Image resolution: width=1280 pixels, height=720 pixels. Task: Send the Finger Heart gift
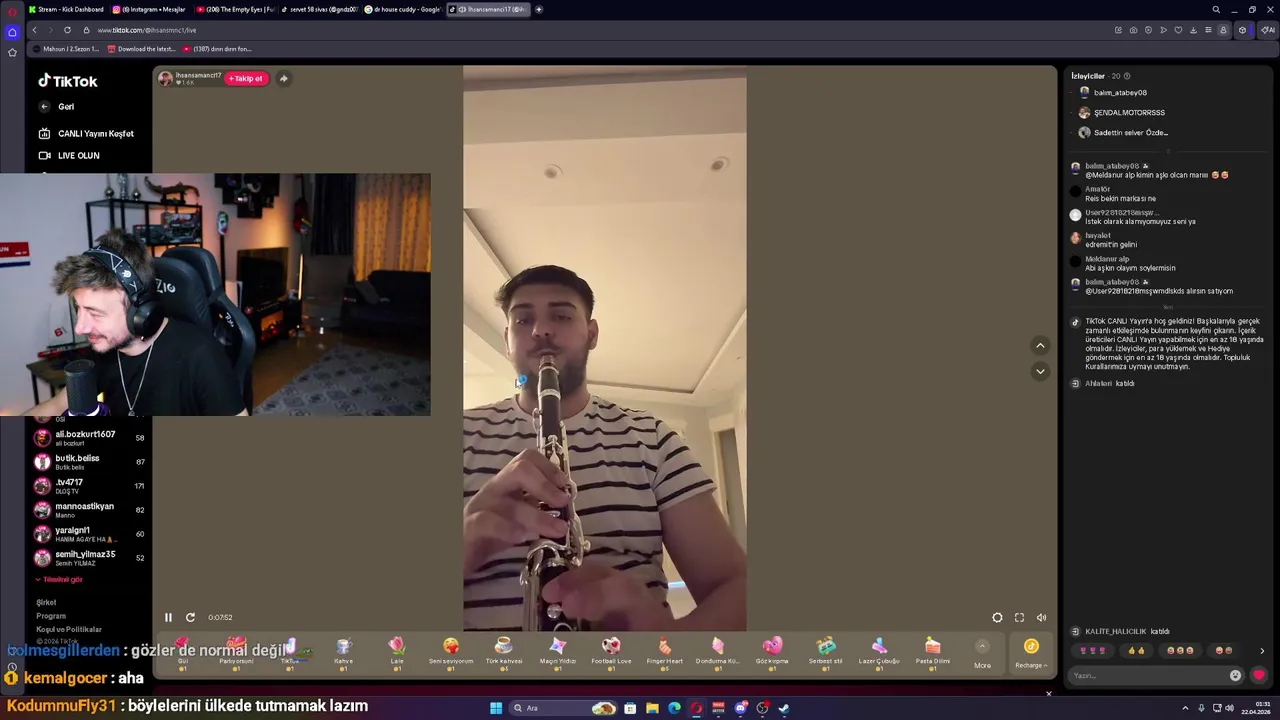pos(665,652)
